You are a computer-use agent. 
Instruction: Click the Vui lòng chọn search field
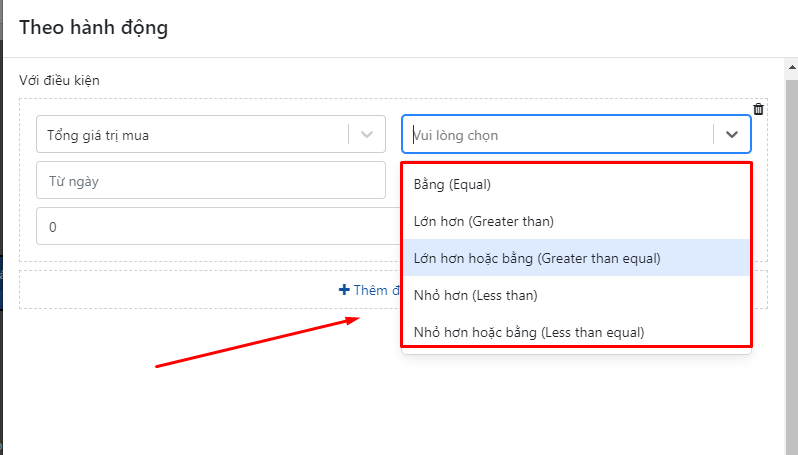click(x=555, y=134)
